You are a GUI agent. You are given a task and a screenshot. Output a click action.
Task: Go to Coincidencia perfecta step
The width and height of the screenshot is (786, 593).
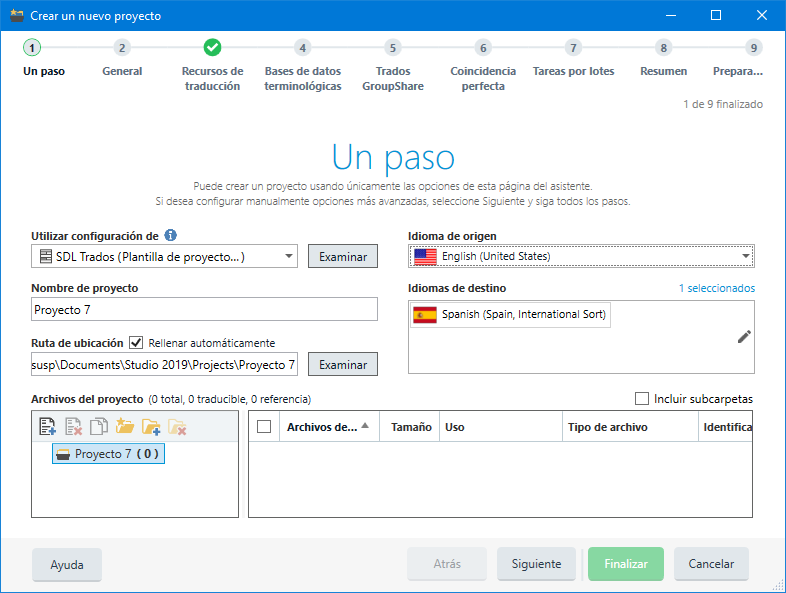[483, 79]
